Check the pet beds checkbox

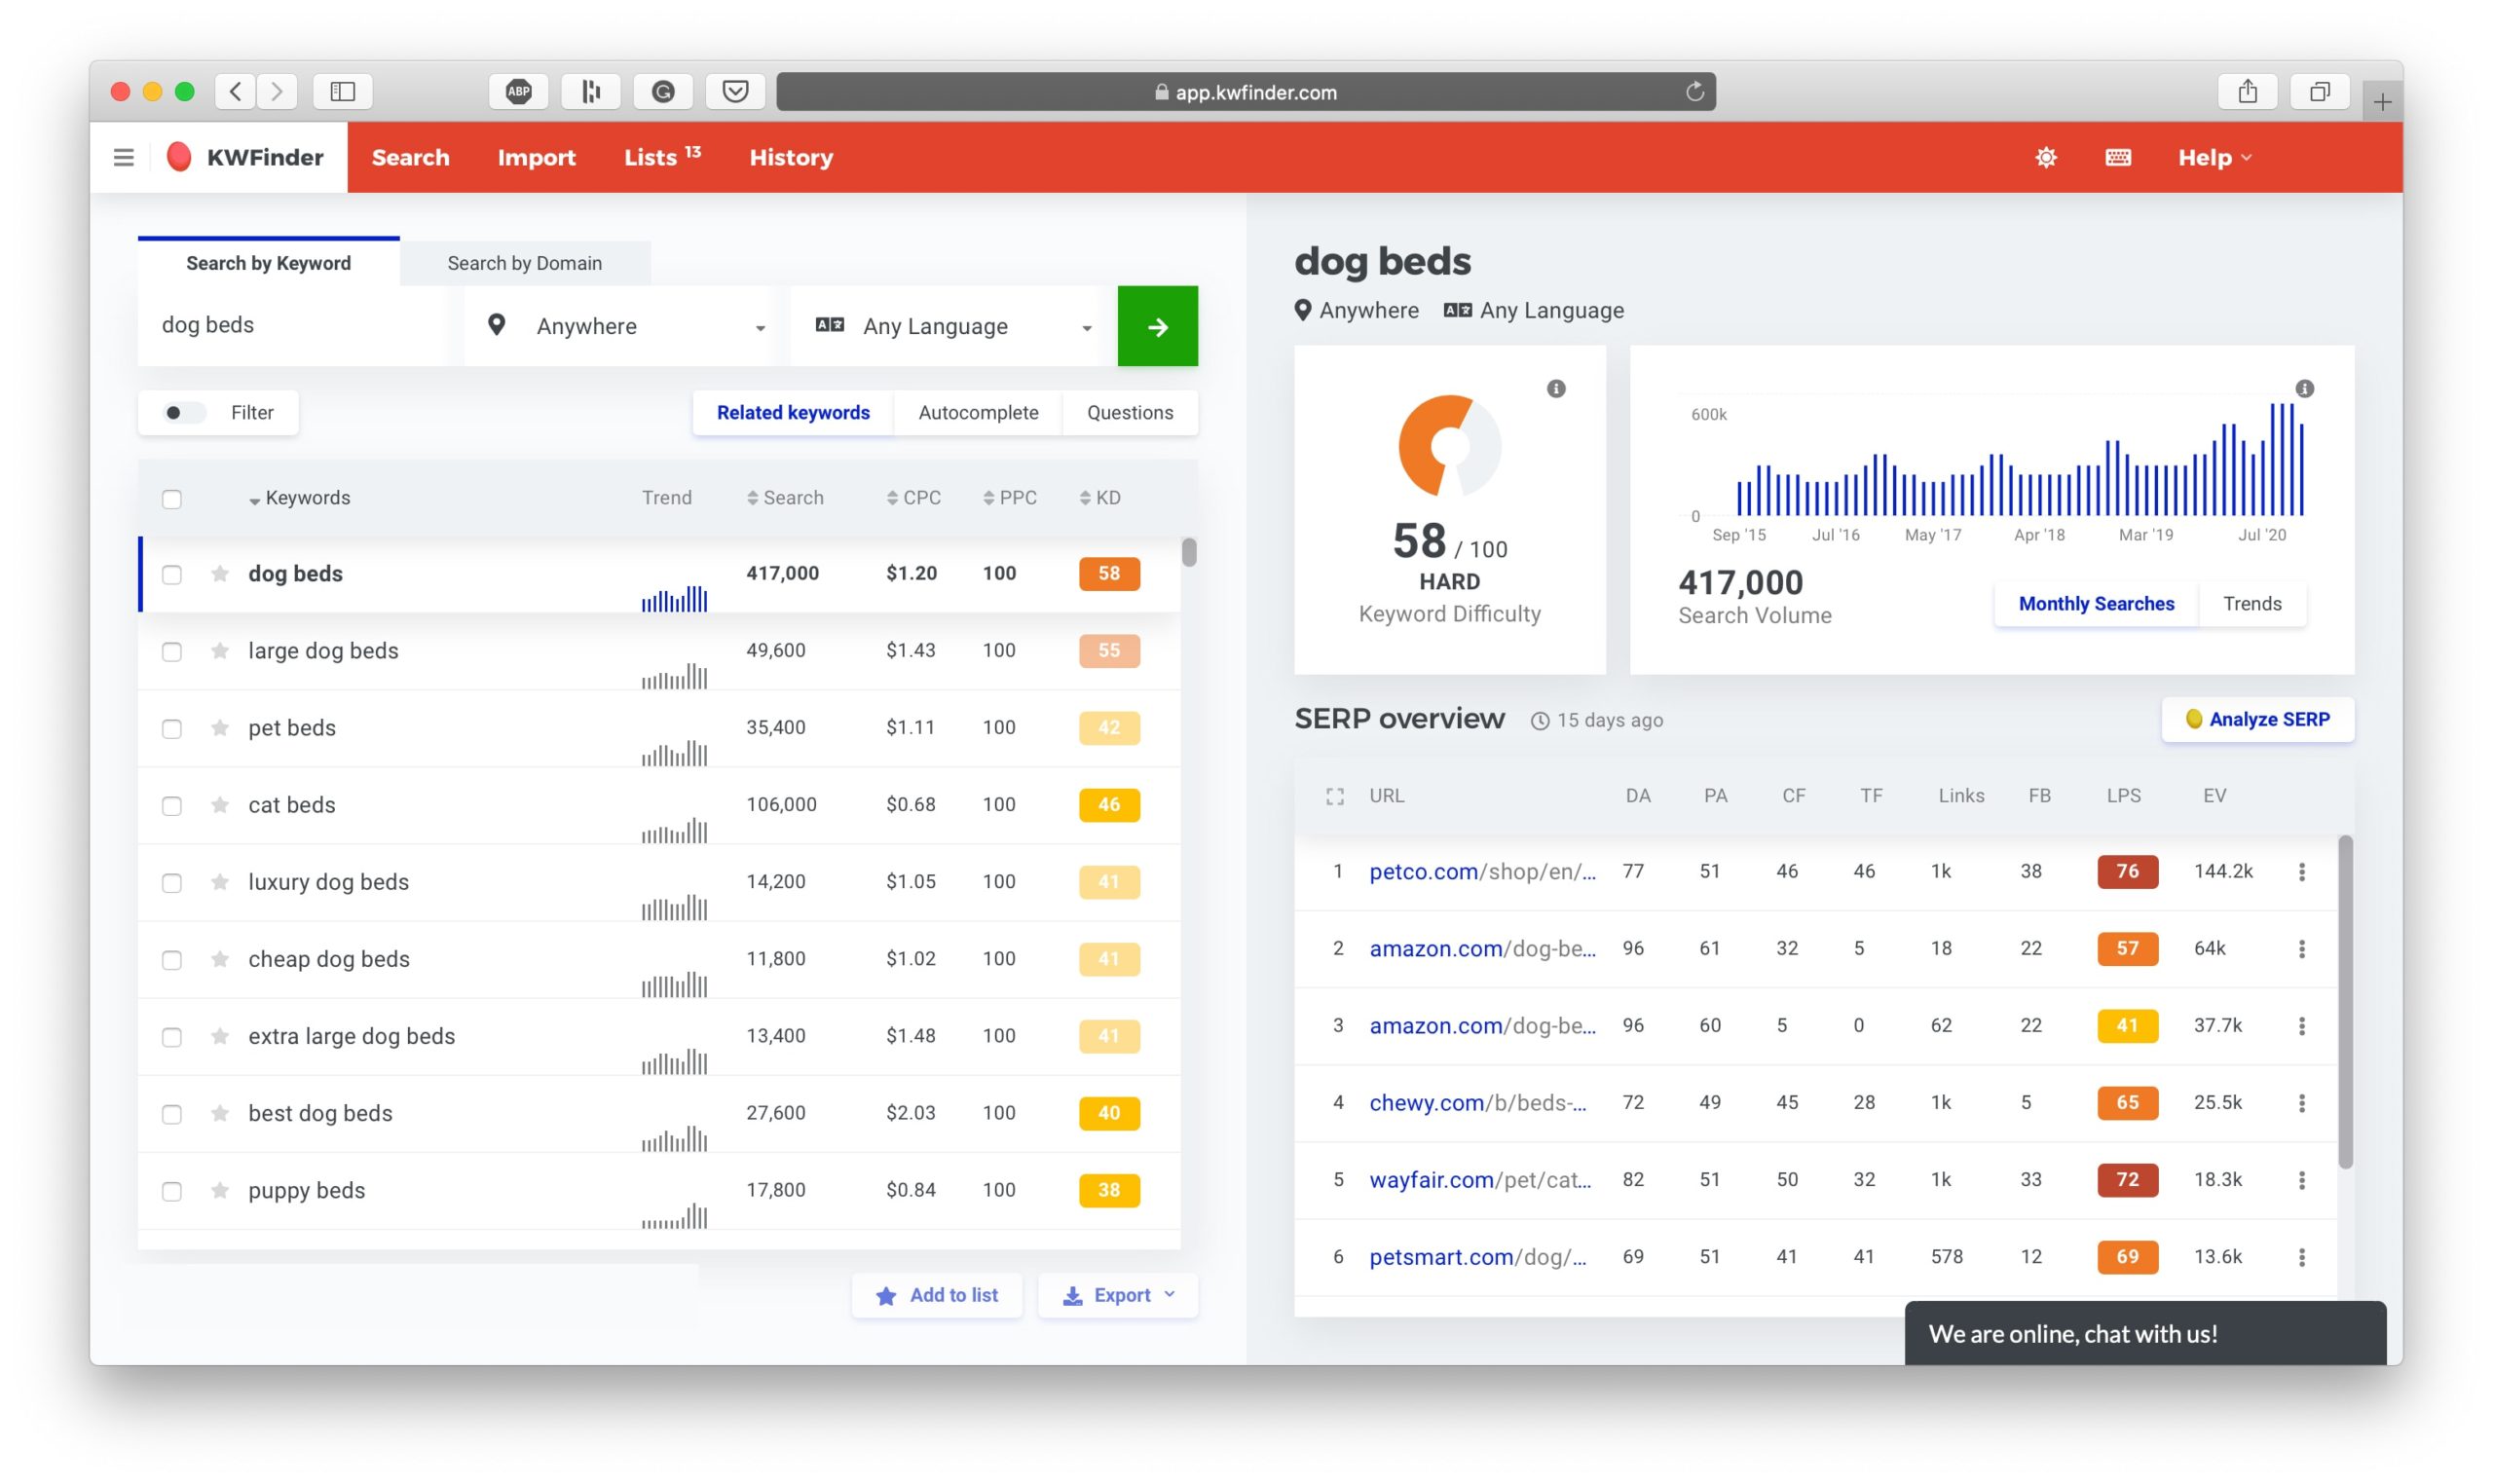click(x=172, y=728)
